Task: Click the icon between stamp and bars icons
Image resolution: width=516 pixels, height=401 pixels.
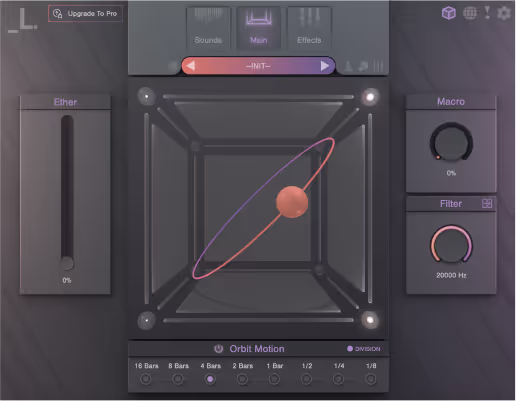Action: pyautogui.click(x=363, y=66)
